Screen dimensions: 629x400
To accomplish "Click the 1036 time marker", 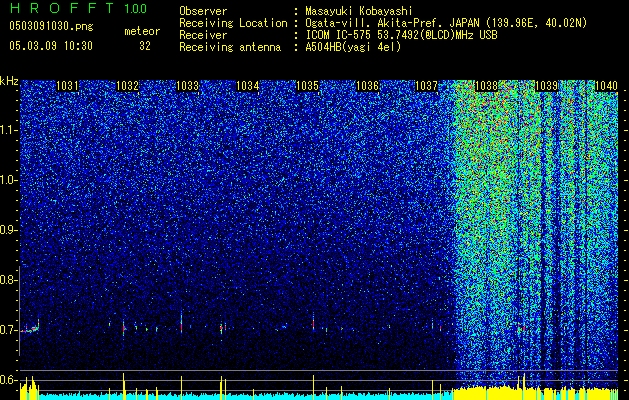I will tap(367, 86).
